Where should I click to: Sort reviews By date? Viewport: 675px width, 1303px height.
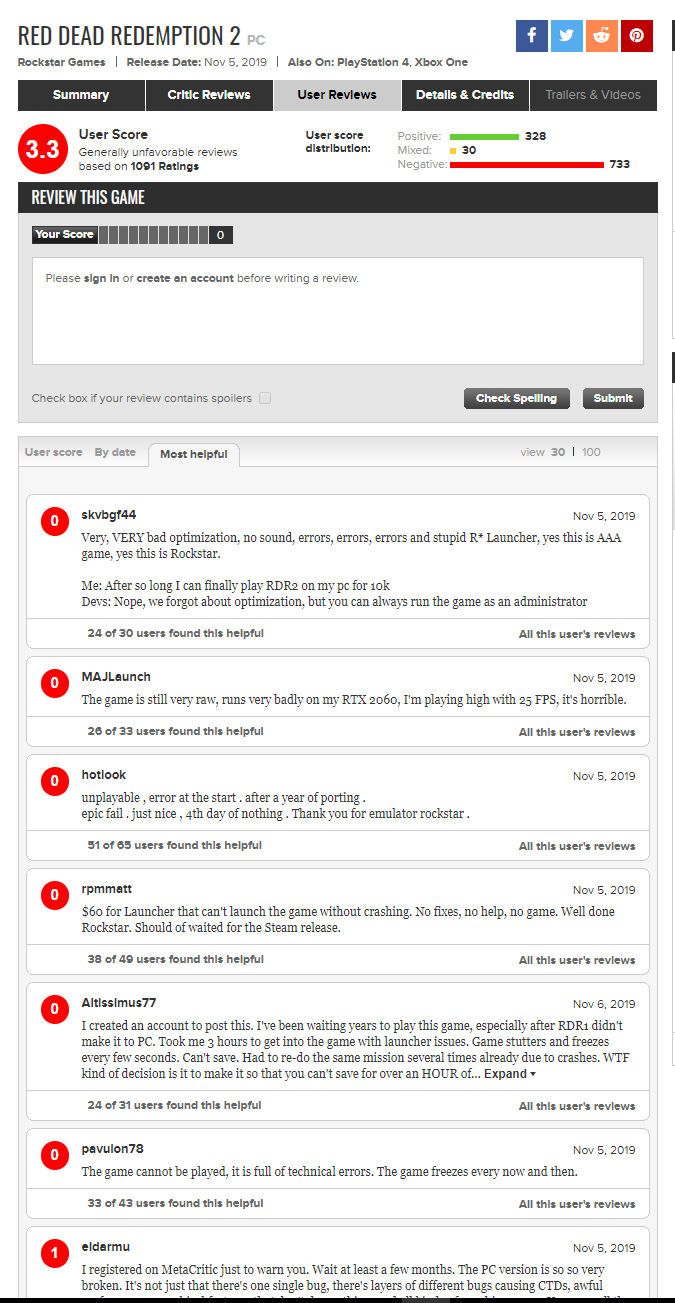[115, 452]
